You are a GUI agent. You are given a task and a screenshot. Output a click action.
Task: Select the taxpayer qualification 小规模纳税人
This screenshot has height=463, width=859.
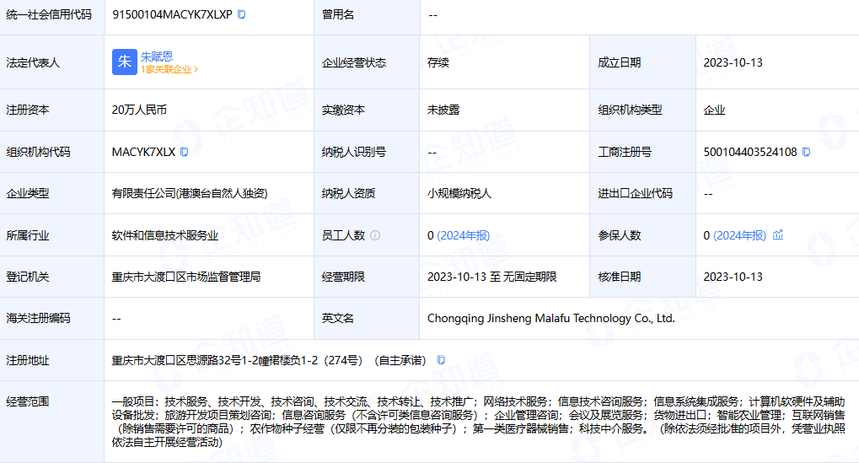click(459, 193)
